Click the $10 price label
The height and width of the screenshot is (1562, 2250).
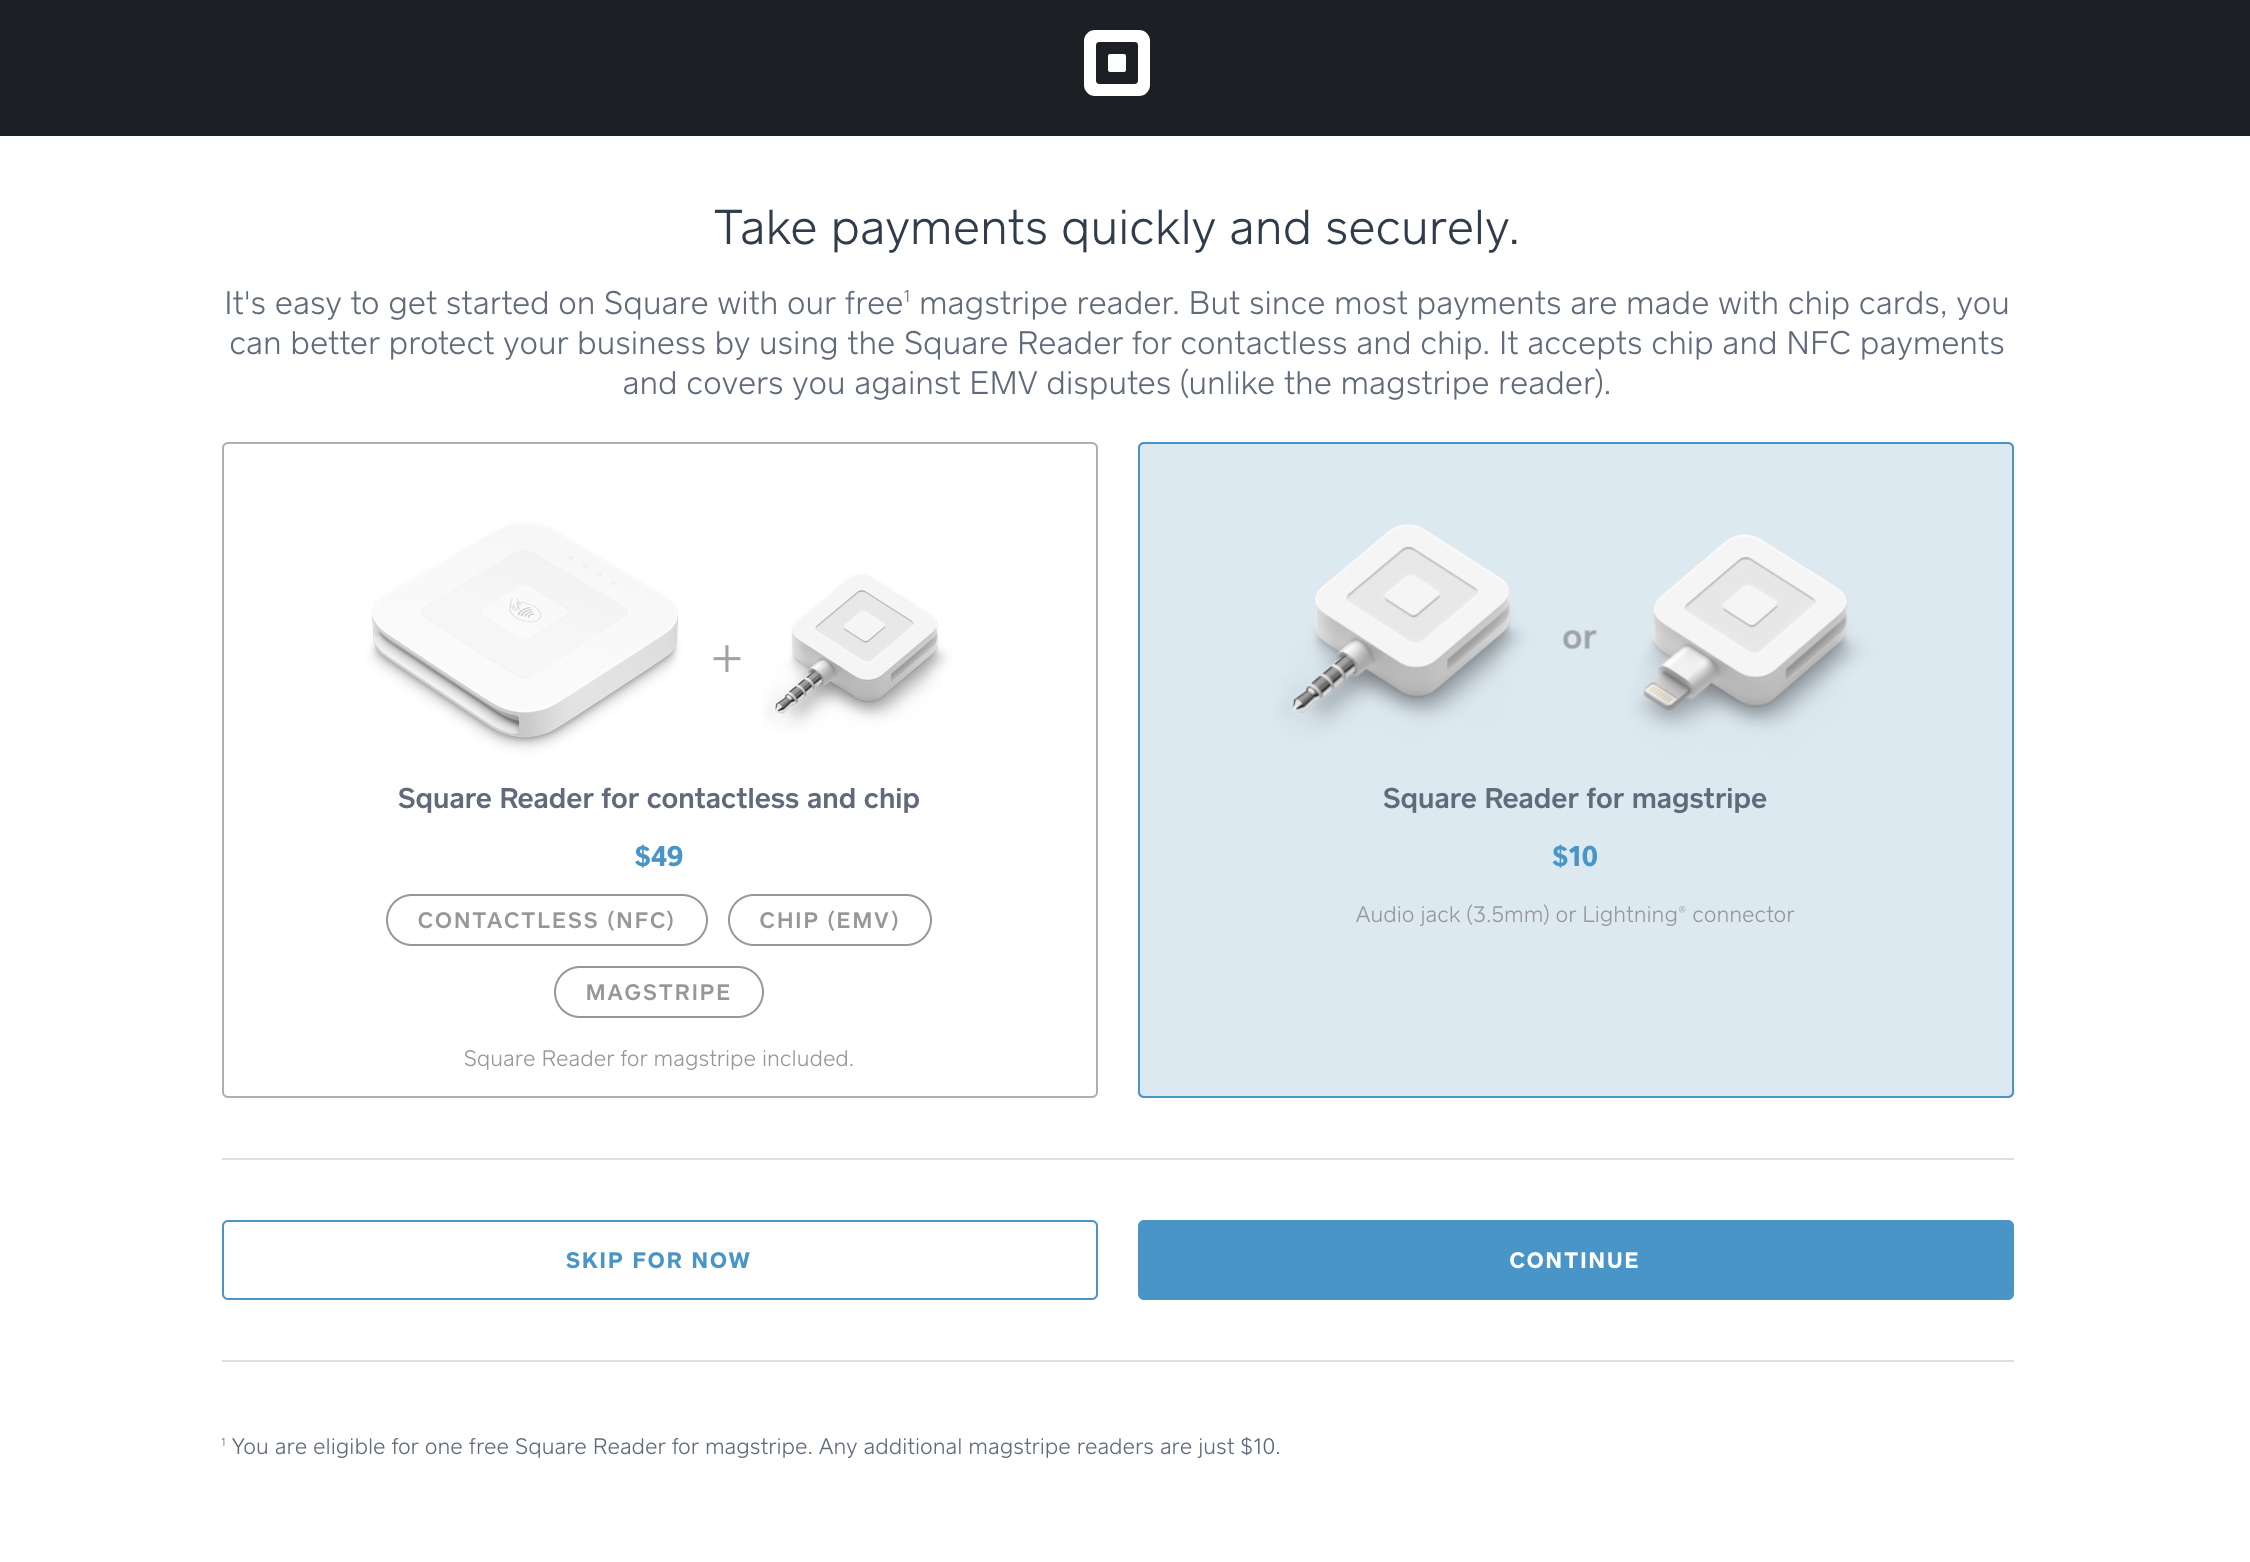[x=1574, y=856]
